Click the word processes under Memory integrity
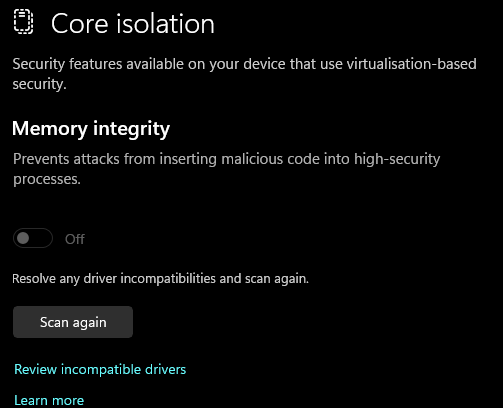This screenshot has width=503, height=408. tap(47, 180)
